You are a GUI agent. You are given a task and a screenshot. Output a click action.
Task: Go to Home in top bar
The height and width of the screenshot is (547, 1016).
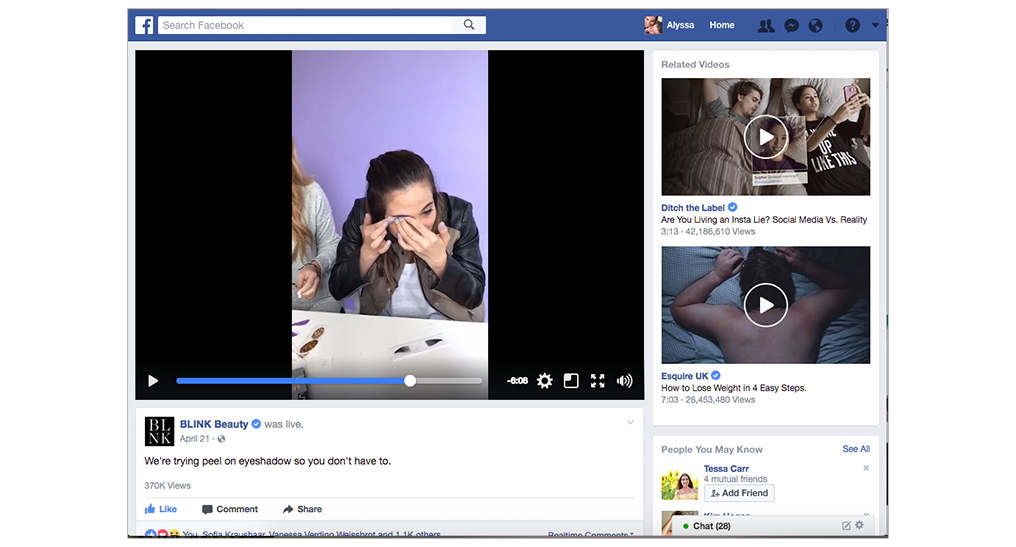coord(722,25)
